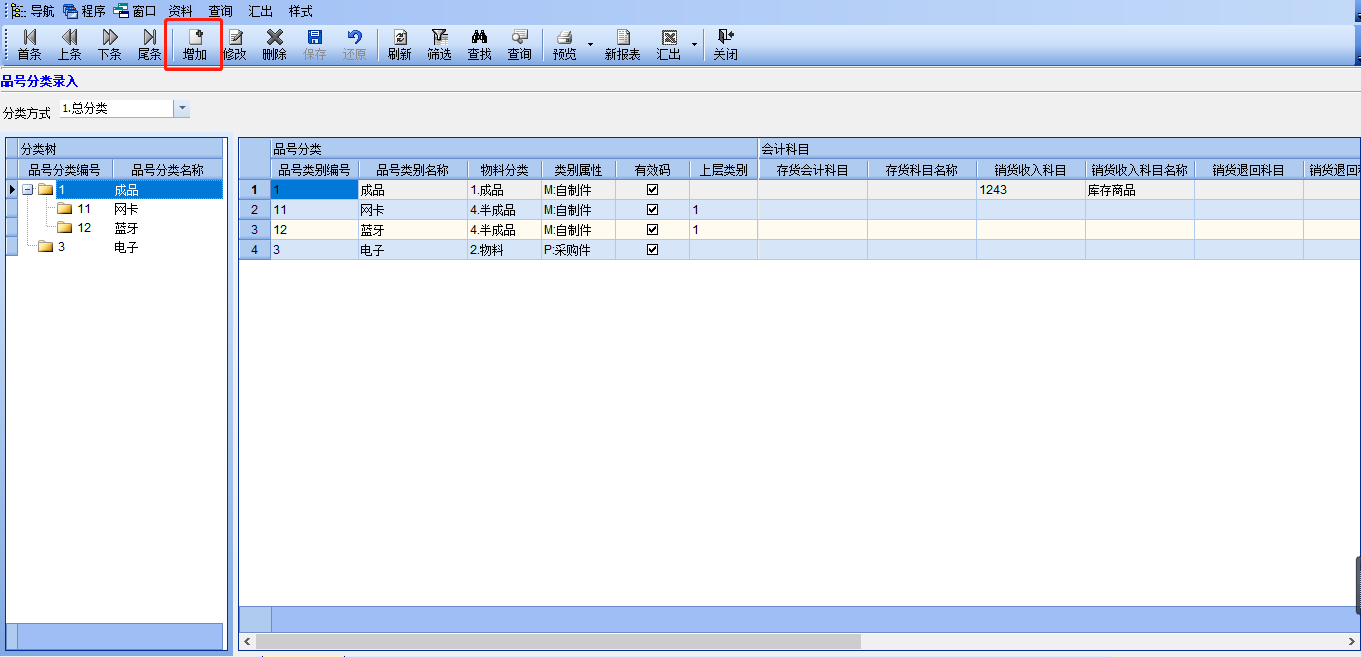The height and width of the screenshot is (657, 1361).
Task: Collapse the 成品 tree node
Action: [28, 190]
